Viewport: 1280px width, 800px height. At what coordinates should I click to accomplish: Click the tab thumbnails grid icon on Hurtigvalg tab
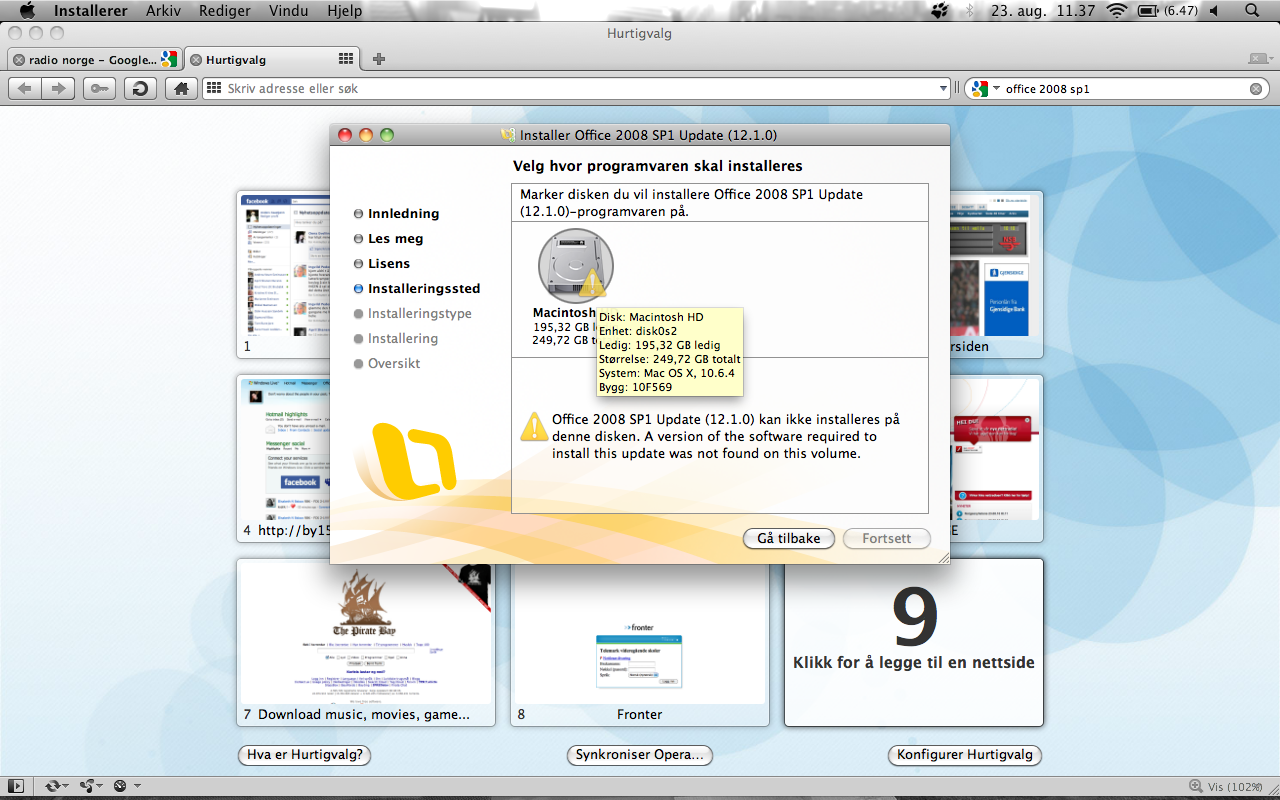[x=346, y=59]
